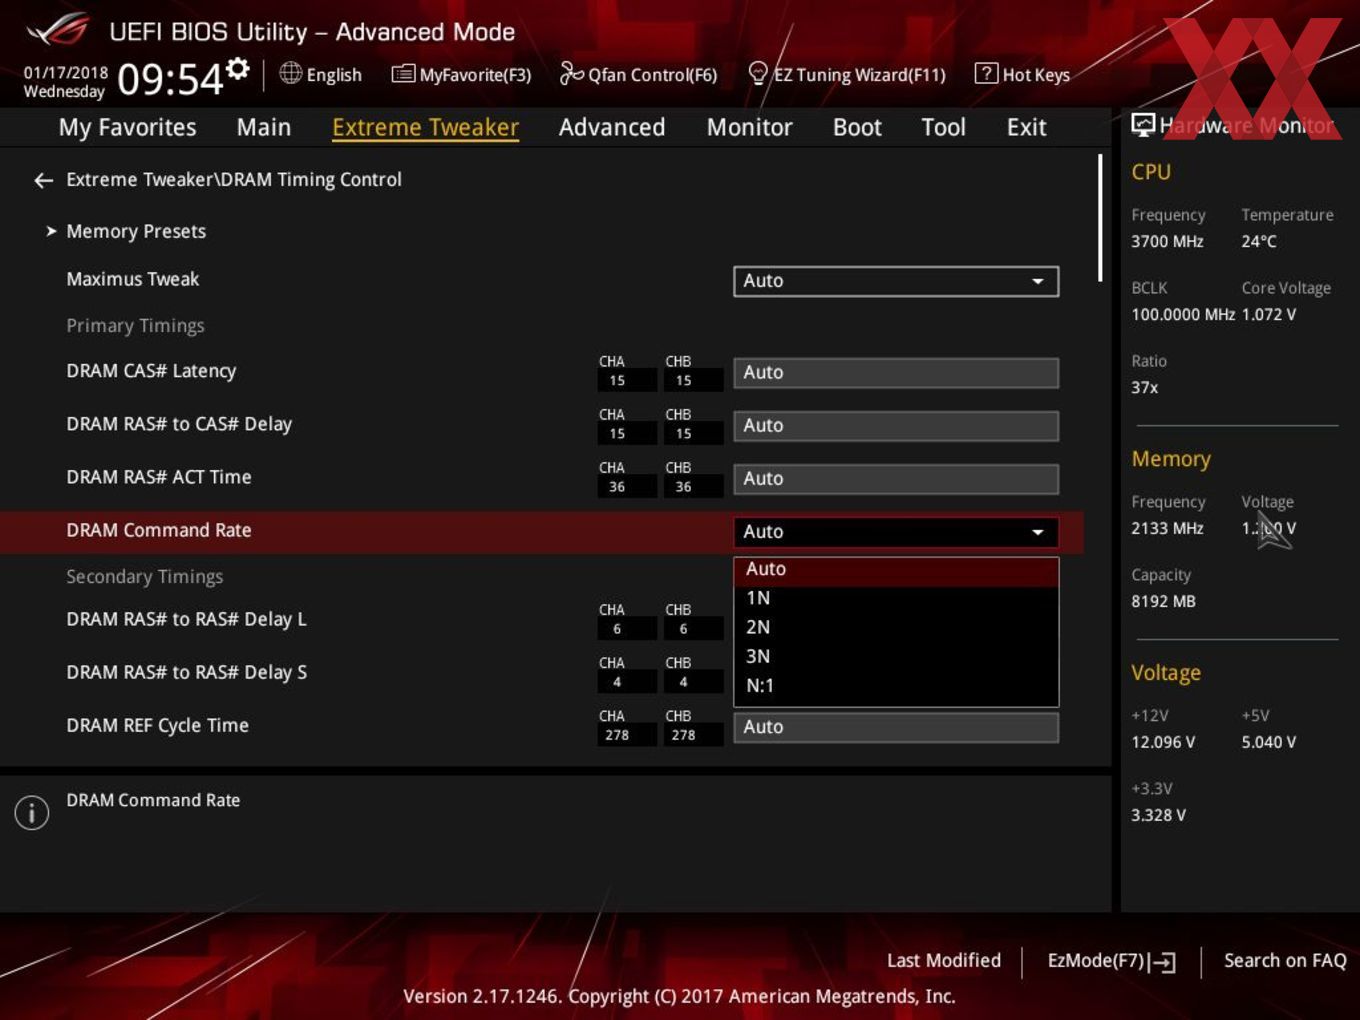
Task: Open the Advanced tab
Action: (x=612, y=127)
